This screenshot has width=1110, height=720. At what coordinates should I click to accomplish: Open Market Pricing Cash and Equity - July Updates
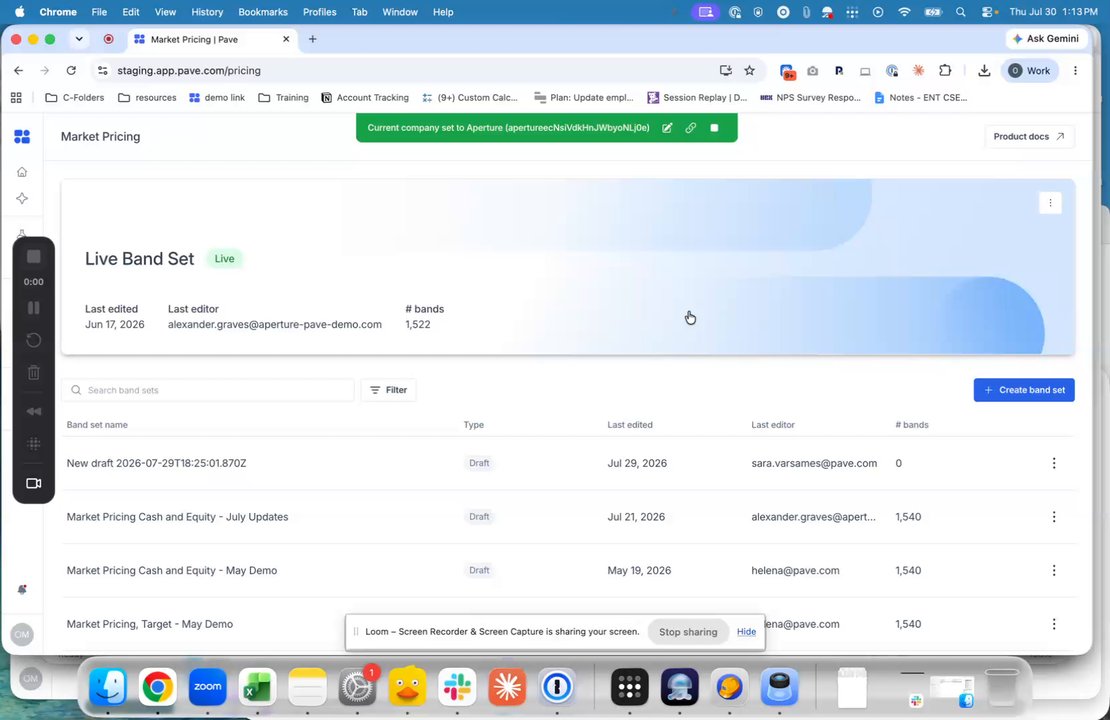pyautogui.click(x=177, y=517)
